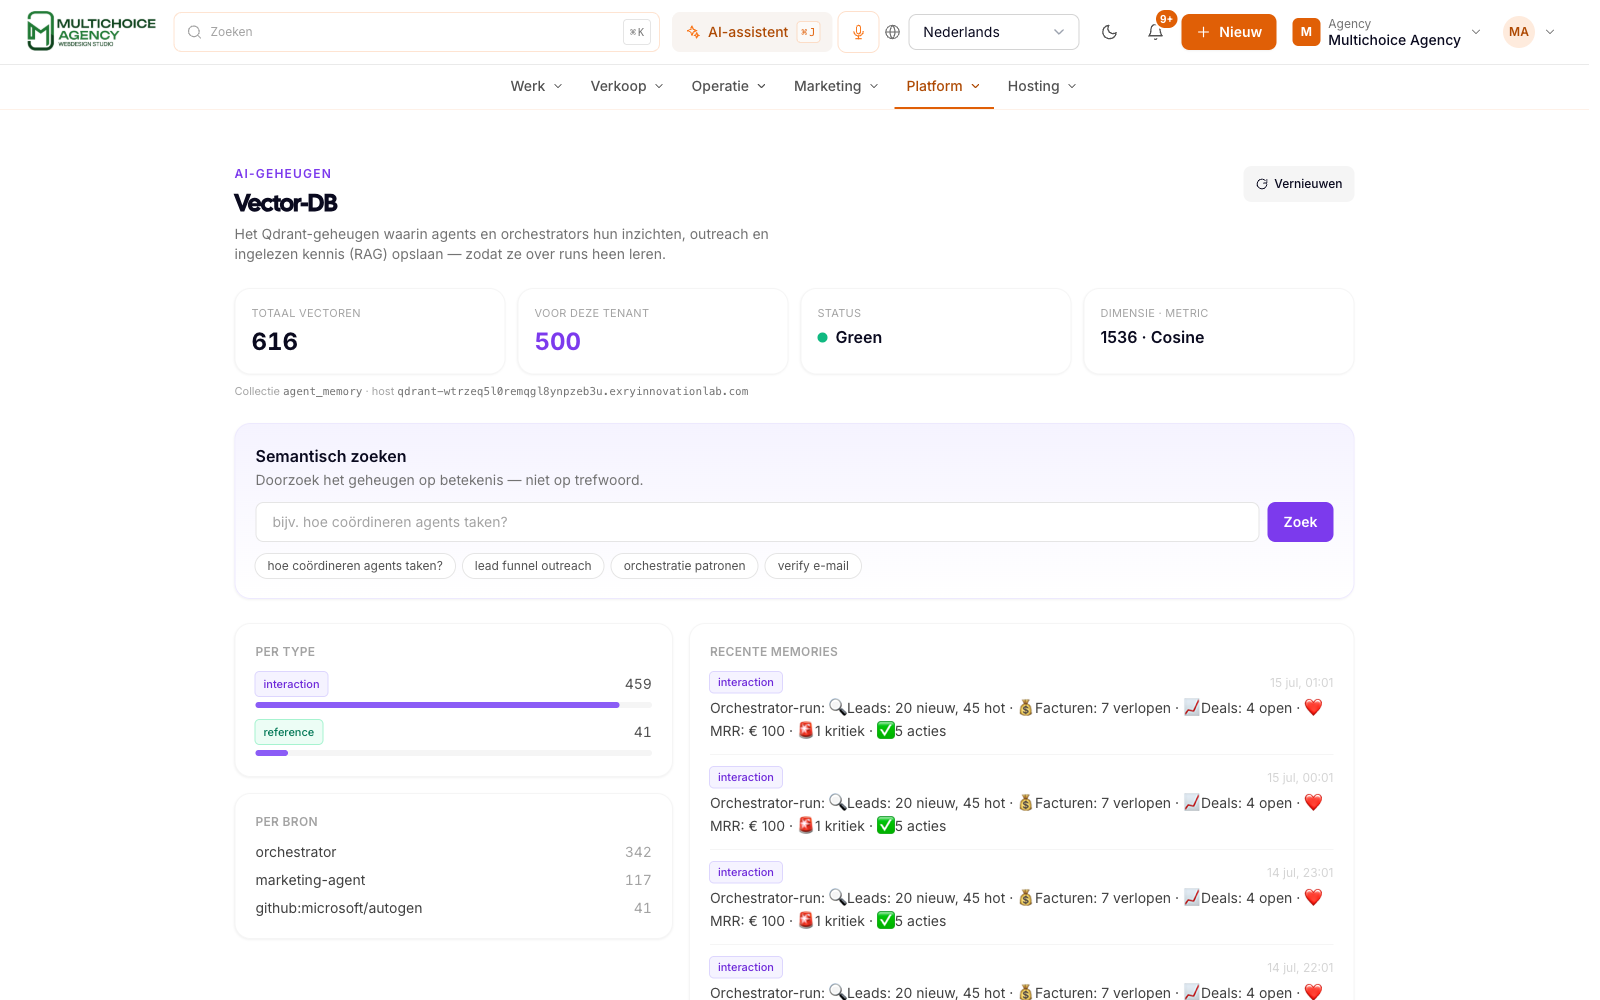The height and width of the screenshot is (1000, 1600).
Task: Pick suggestion 'lead funnel outreach'
Action: click(533, 566)
